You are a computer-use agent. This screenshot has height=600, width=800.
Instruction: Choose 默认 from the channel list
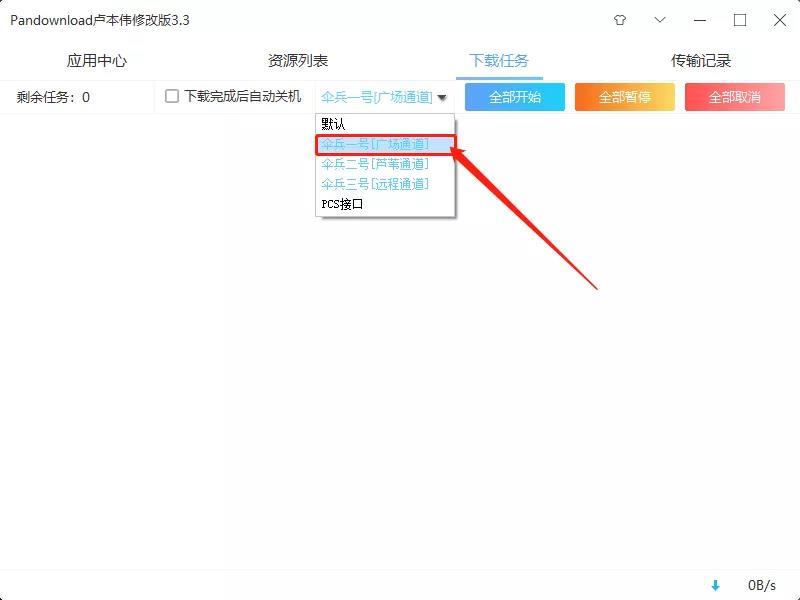333,124
